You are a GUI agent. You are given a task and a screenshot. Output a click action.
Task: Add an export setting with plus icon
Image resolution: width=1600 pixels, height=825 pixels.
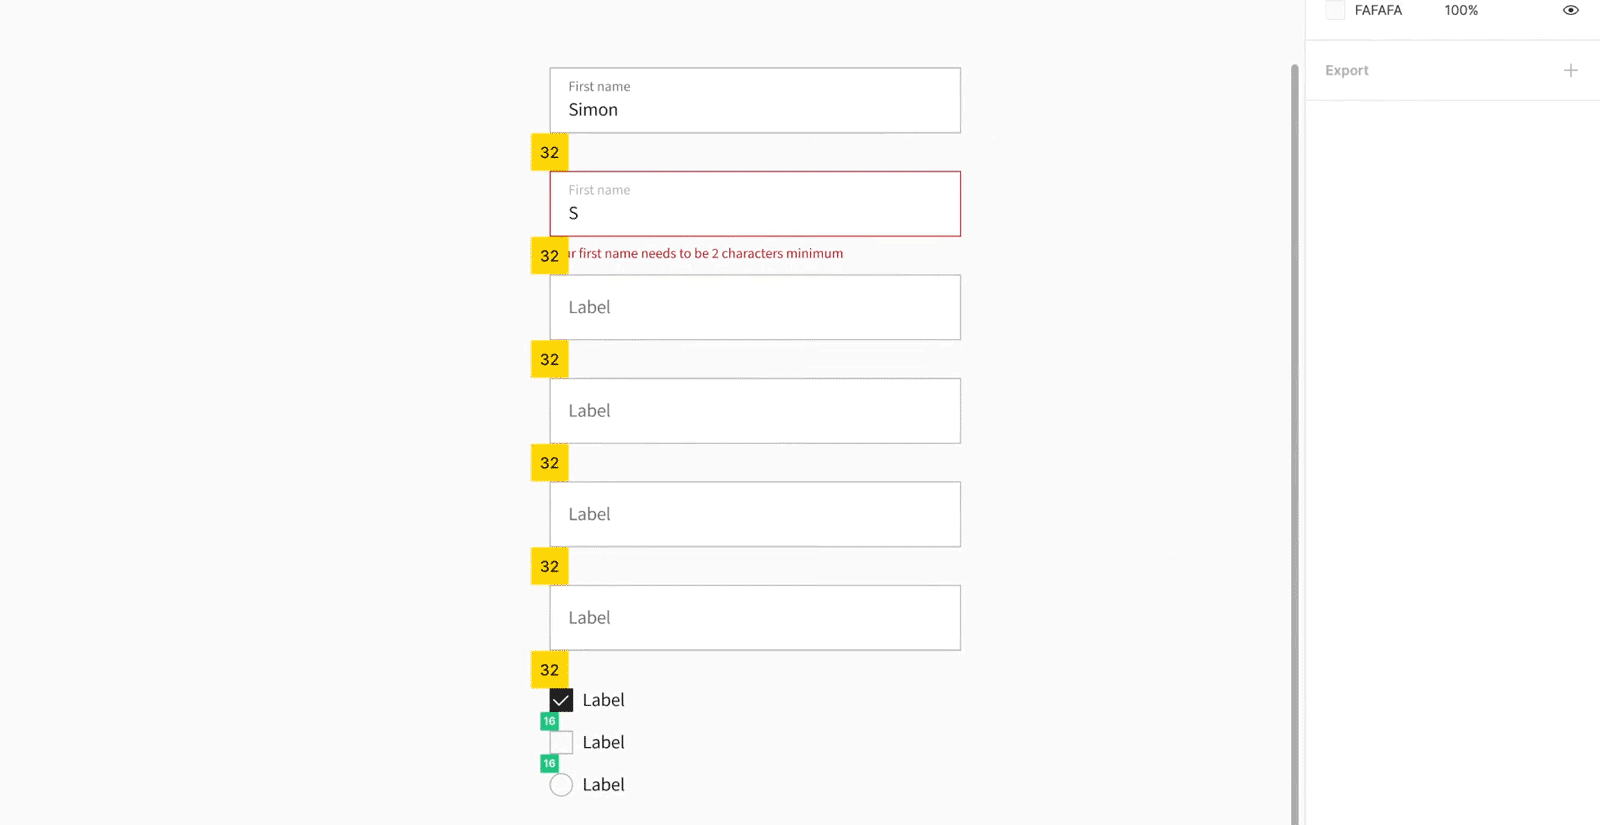pyautogui.click(x=1570, y=70)
